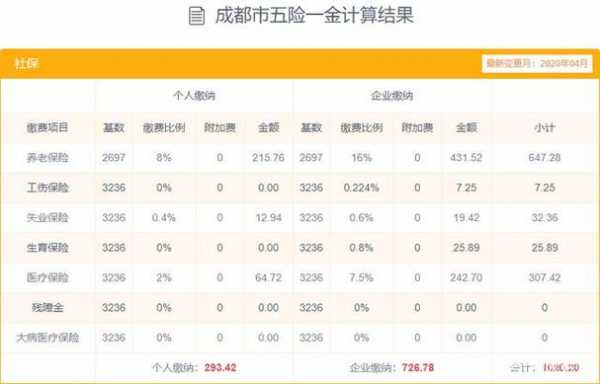Select the 养老保险 row label
The width and height of the screenshot is (600, 384).
(47, 158)
